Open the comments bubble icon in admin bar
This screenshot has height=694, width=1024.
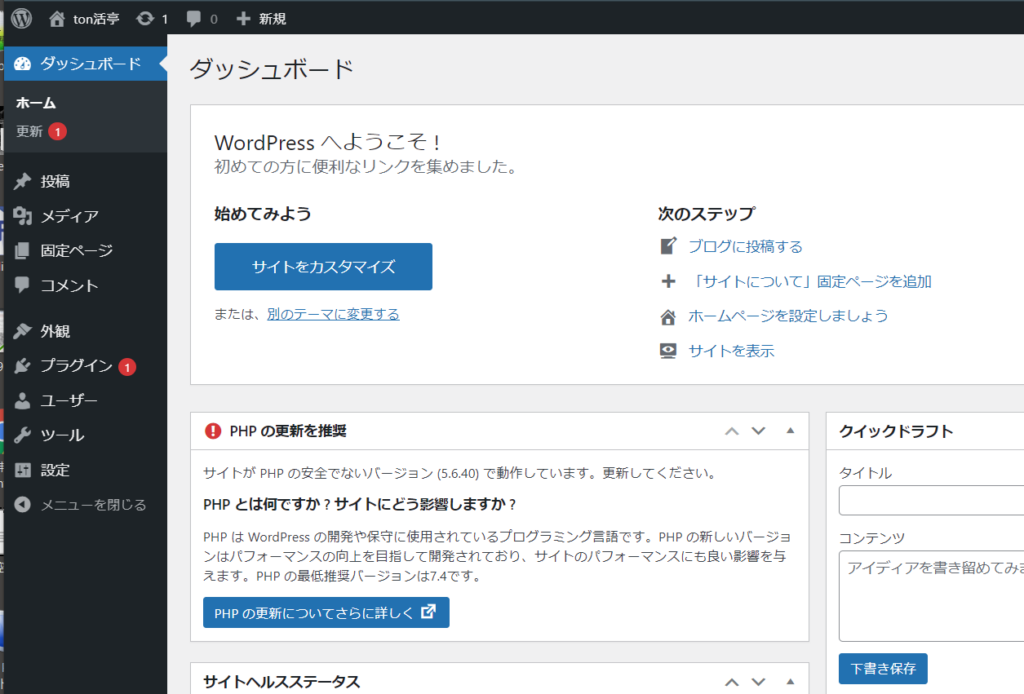[x=193, y=19]
